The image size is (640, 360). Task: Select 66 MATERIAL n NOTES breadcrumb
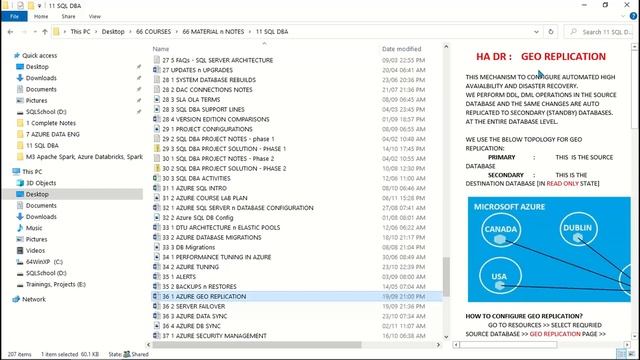(x=213, y=31)
